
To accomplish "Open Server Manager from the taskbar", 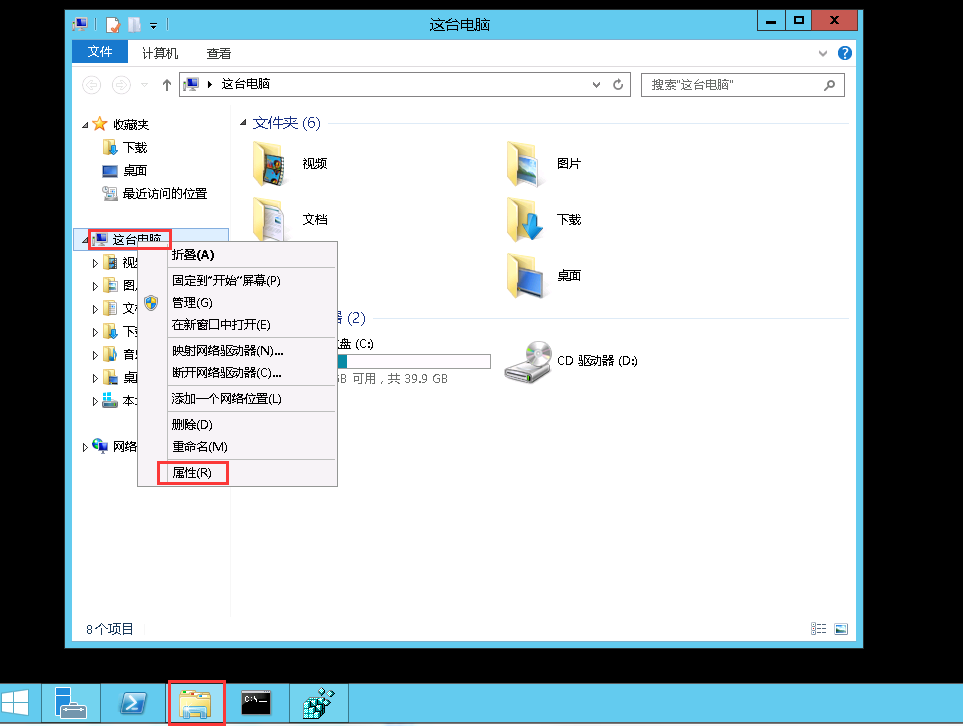I will [71, 703].
